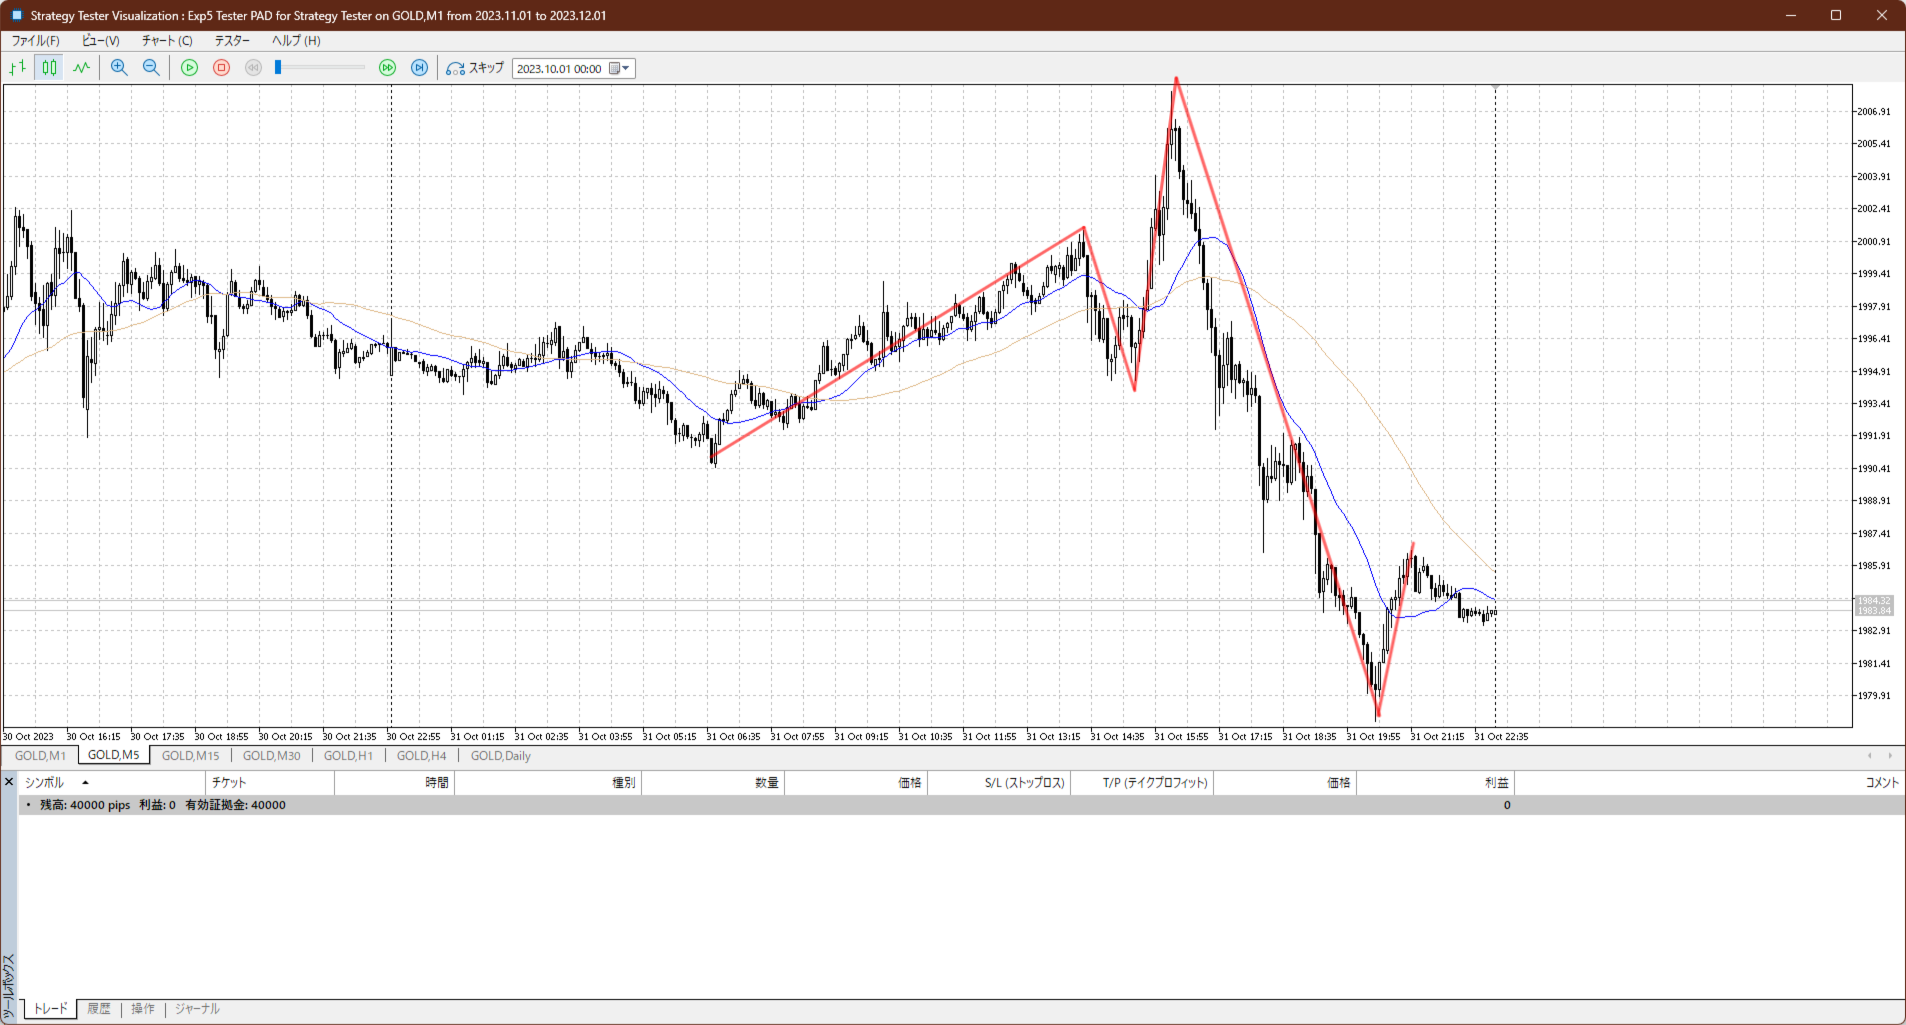
Task: Switch to the GOLD,H1 chart tab
Action: point(348,756)
